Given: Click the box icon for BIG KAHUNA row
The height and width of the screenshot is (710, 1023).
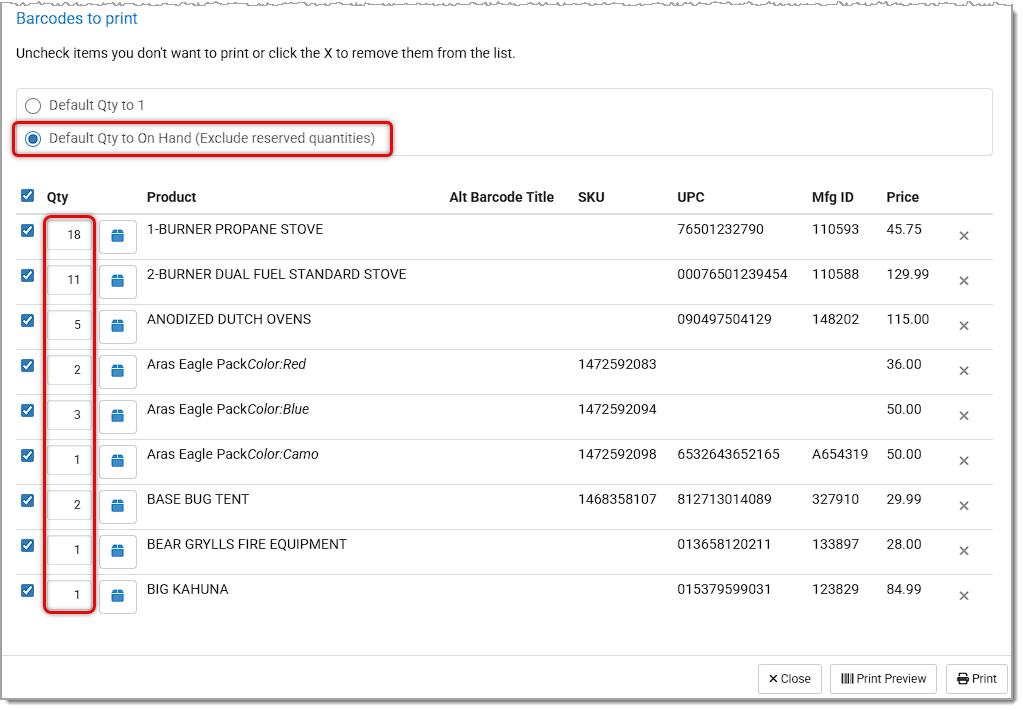Looking at the screenshot, I should (117, 596).
